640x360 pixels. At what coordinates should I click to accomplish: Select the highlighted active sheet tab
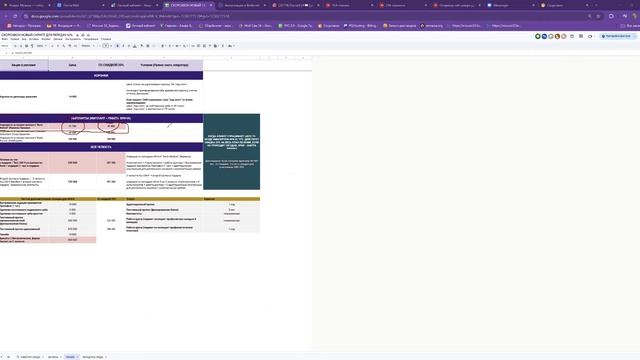pyautogui.click(x=71, y=357)
